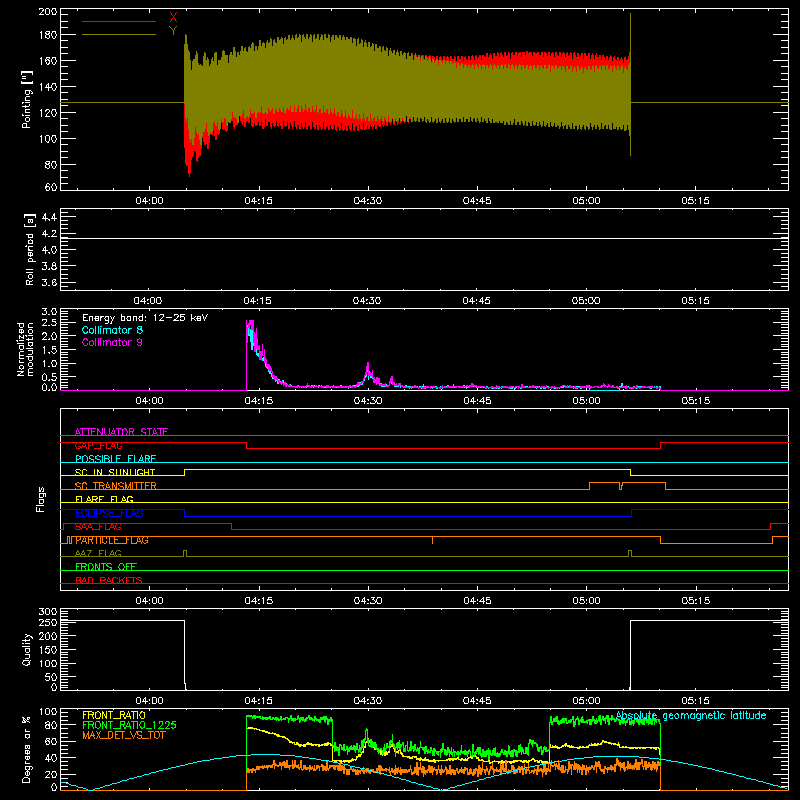Select the Y legend label in Pointing plot
This screenshot has width=800, height=800.
173,31
